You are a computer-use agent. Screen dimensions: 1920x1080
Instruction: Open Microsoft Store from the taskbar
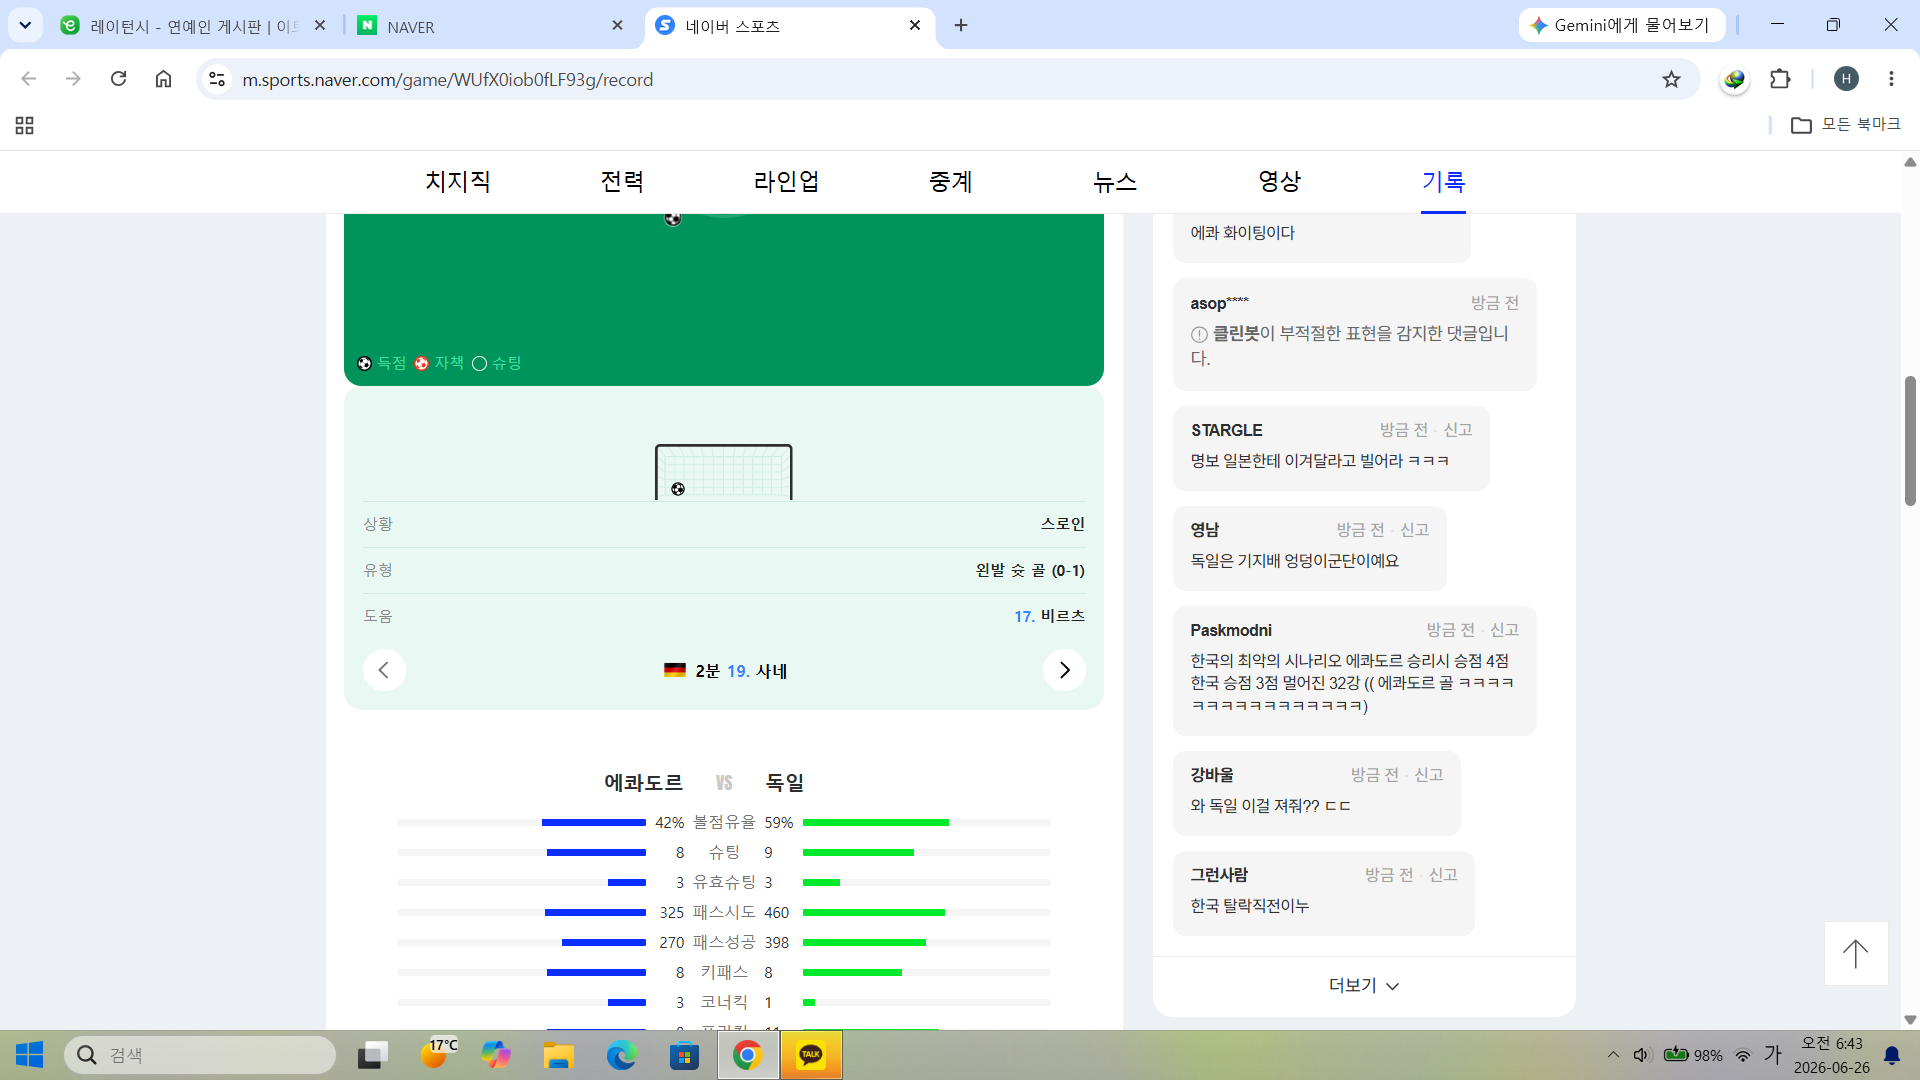(x=684, y=1055)
